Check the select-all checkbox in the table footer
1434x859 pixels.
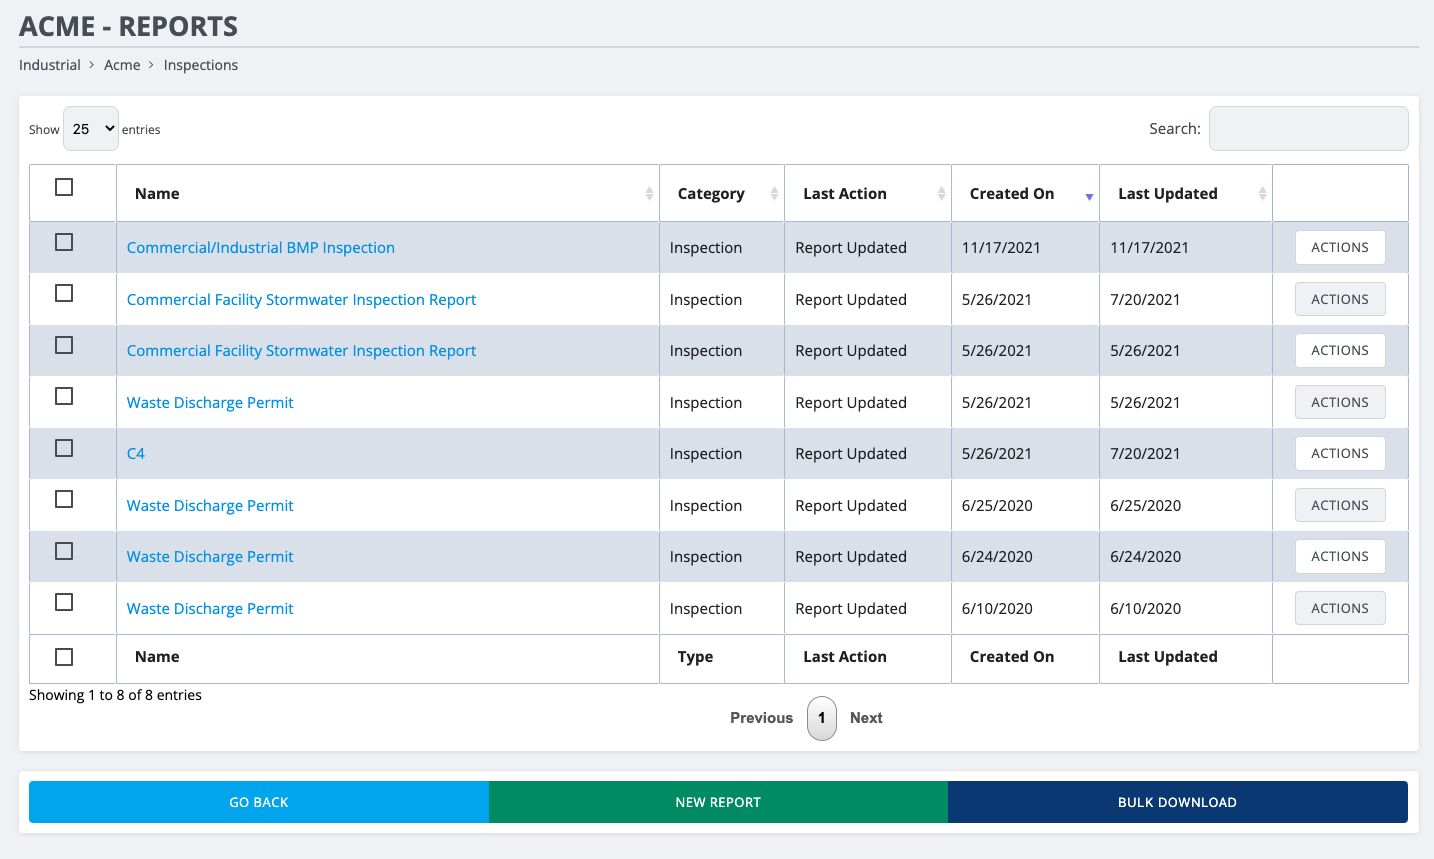[64, 657]
